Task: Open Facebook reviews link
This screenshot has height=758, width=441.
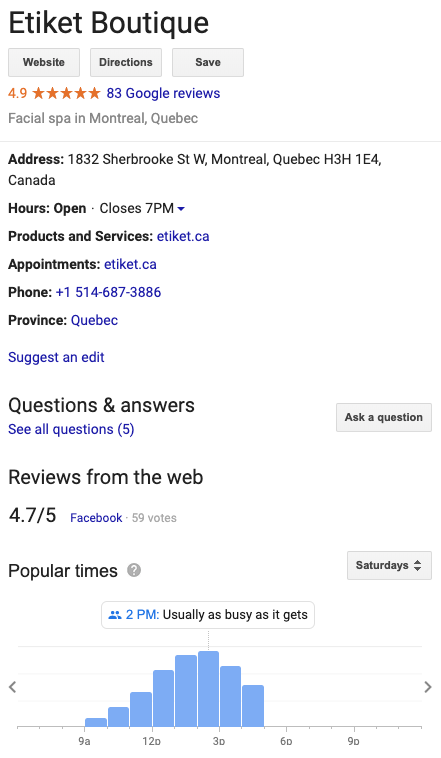Action: pos(96,518)
